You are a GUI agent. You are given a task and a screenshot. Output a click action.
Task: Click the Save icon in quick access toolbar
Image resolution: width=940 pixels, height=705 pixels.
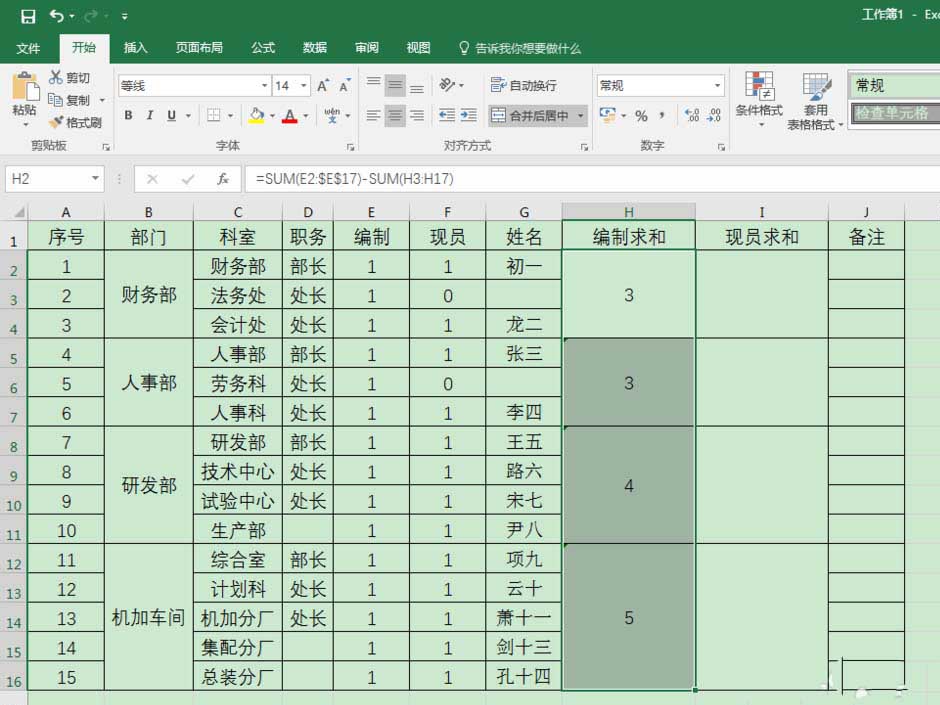click(x=28, y=16)
